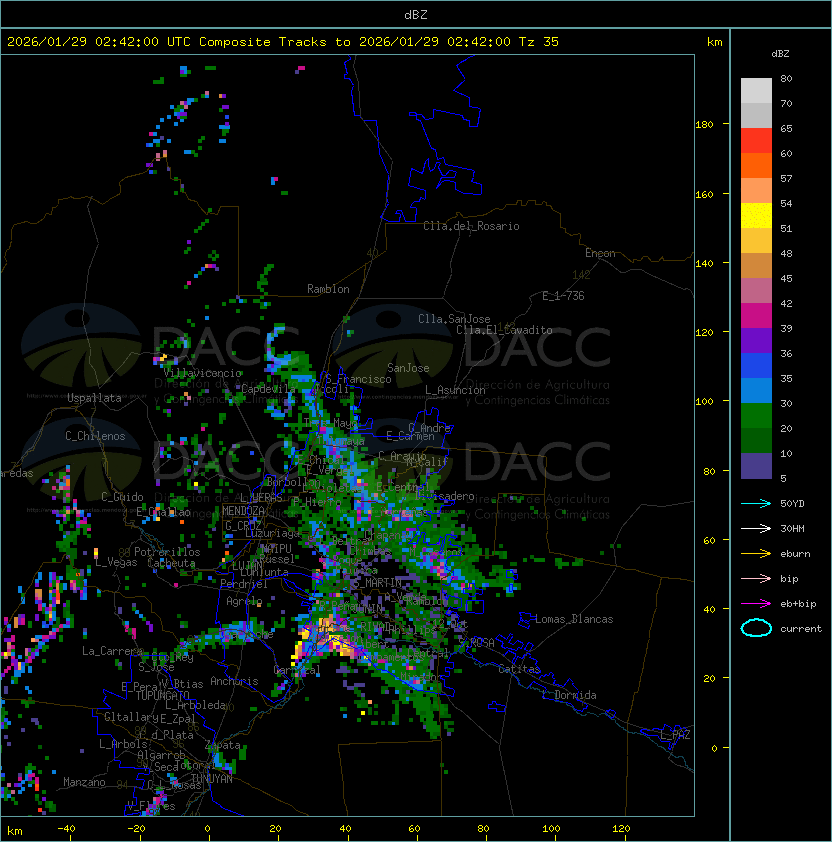Click the 'TUPUNGATO' map label
This screenshot has height=842, width=832.
pos(162,696)
